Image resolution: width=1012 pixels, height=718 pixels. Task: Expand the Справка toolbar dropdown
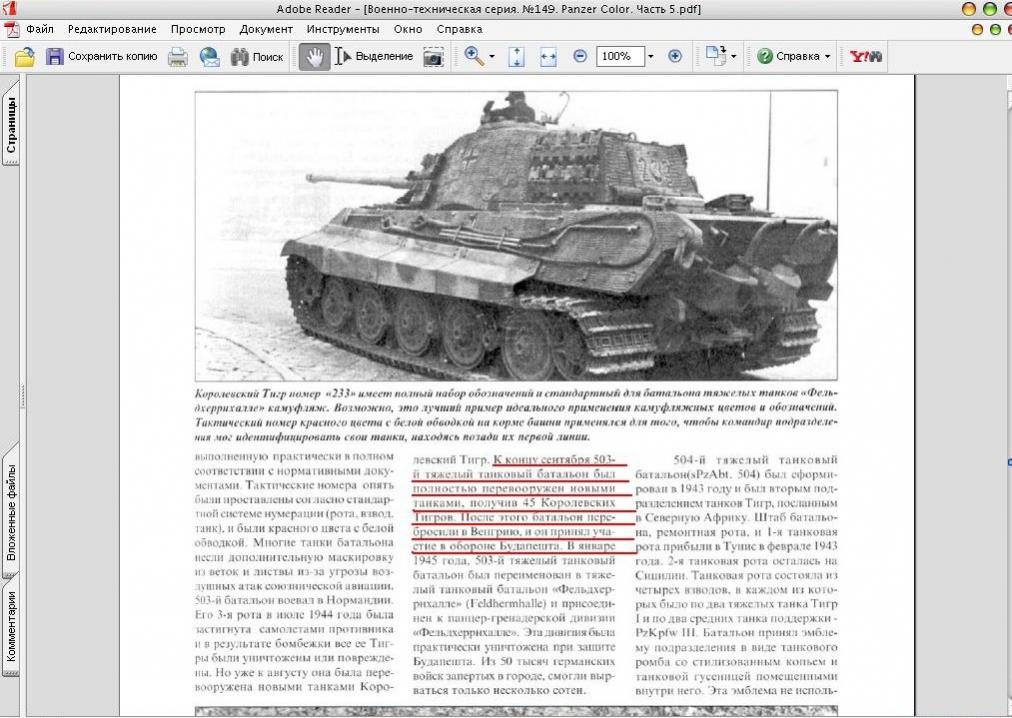827,57
